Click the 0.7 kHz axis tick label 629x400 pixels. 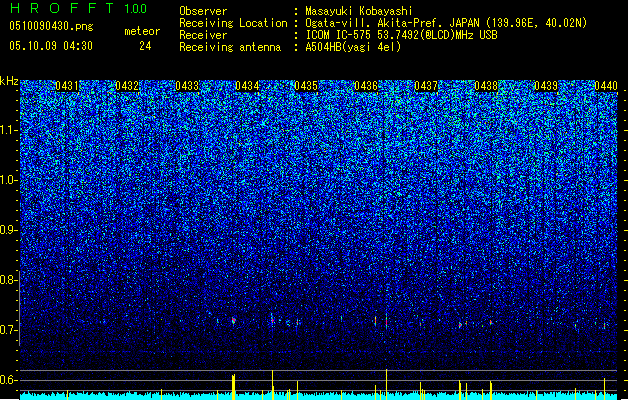click(8, 330)
